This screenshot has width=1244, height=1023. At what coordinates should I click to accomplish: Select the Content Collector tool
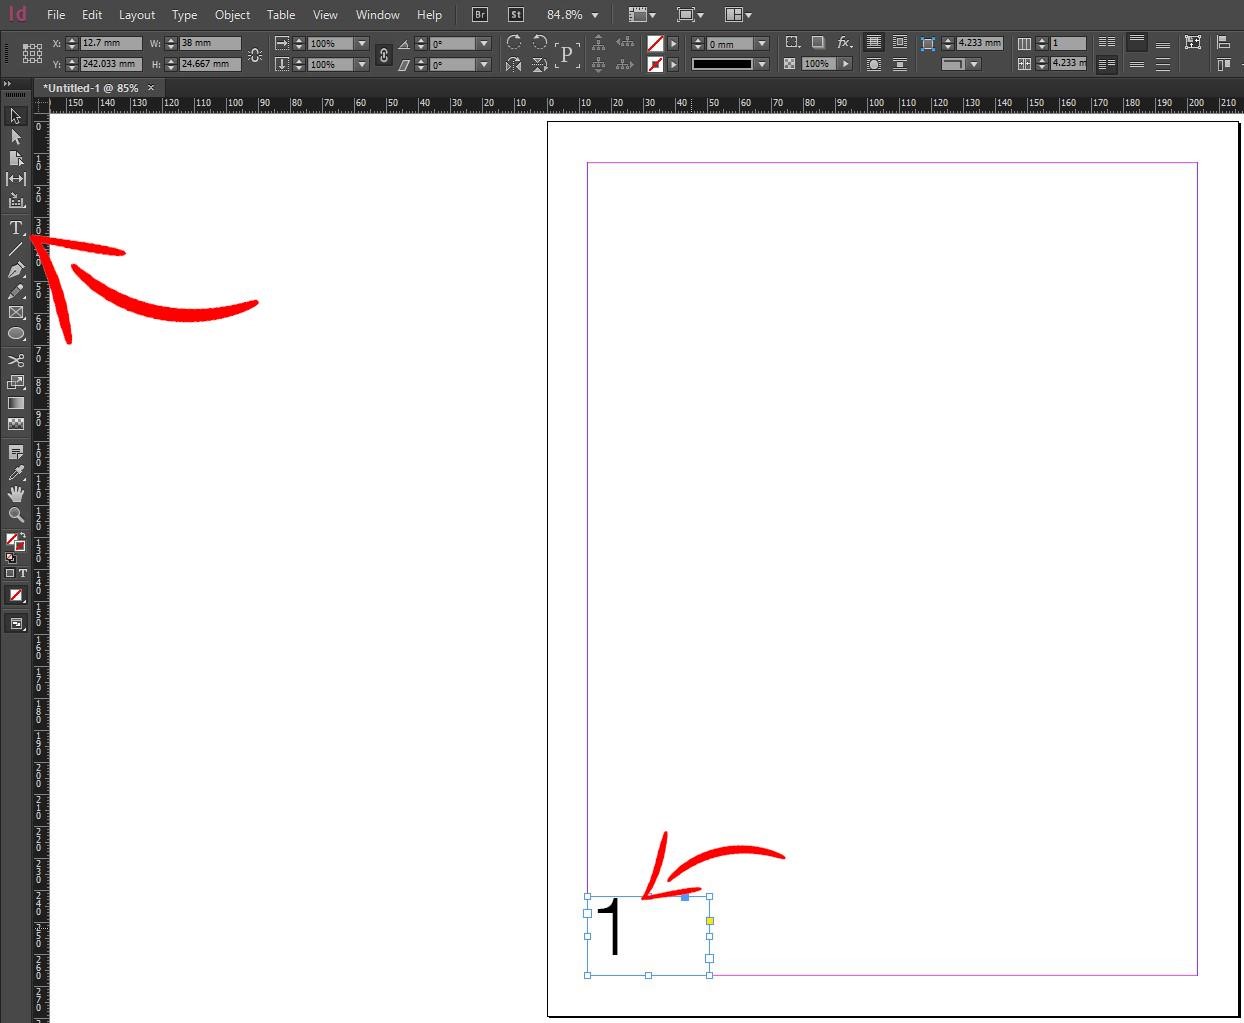click(x=15, y=200)
